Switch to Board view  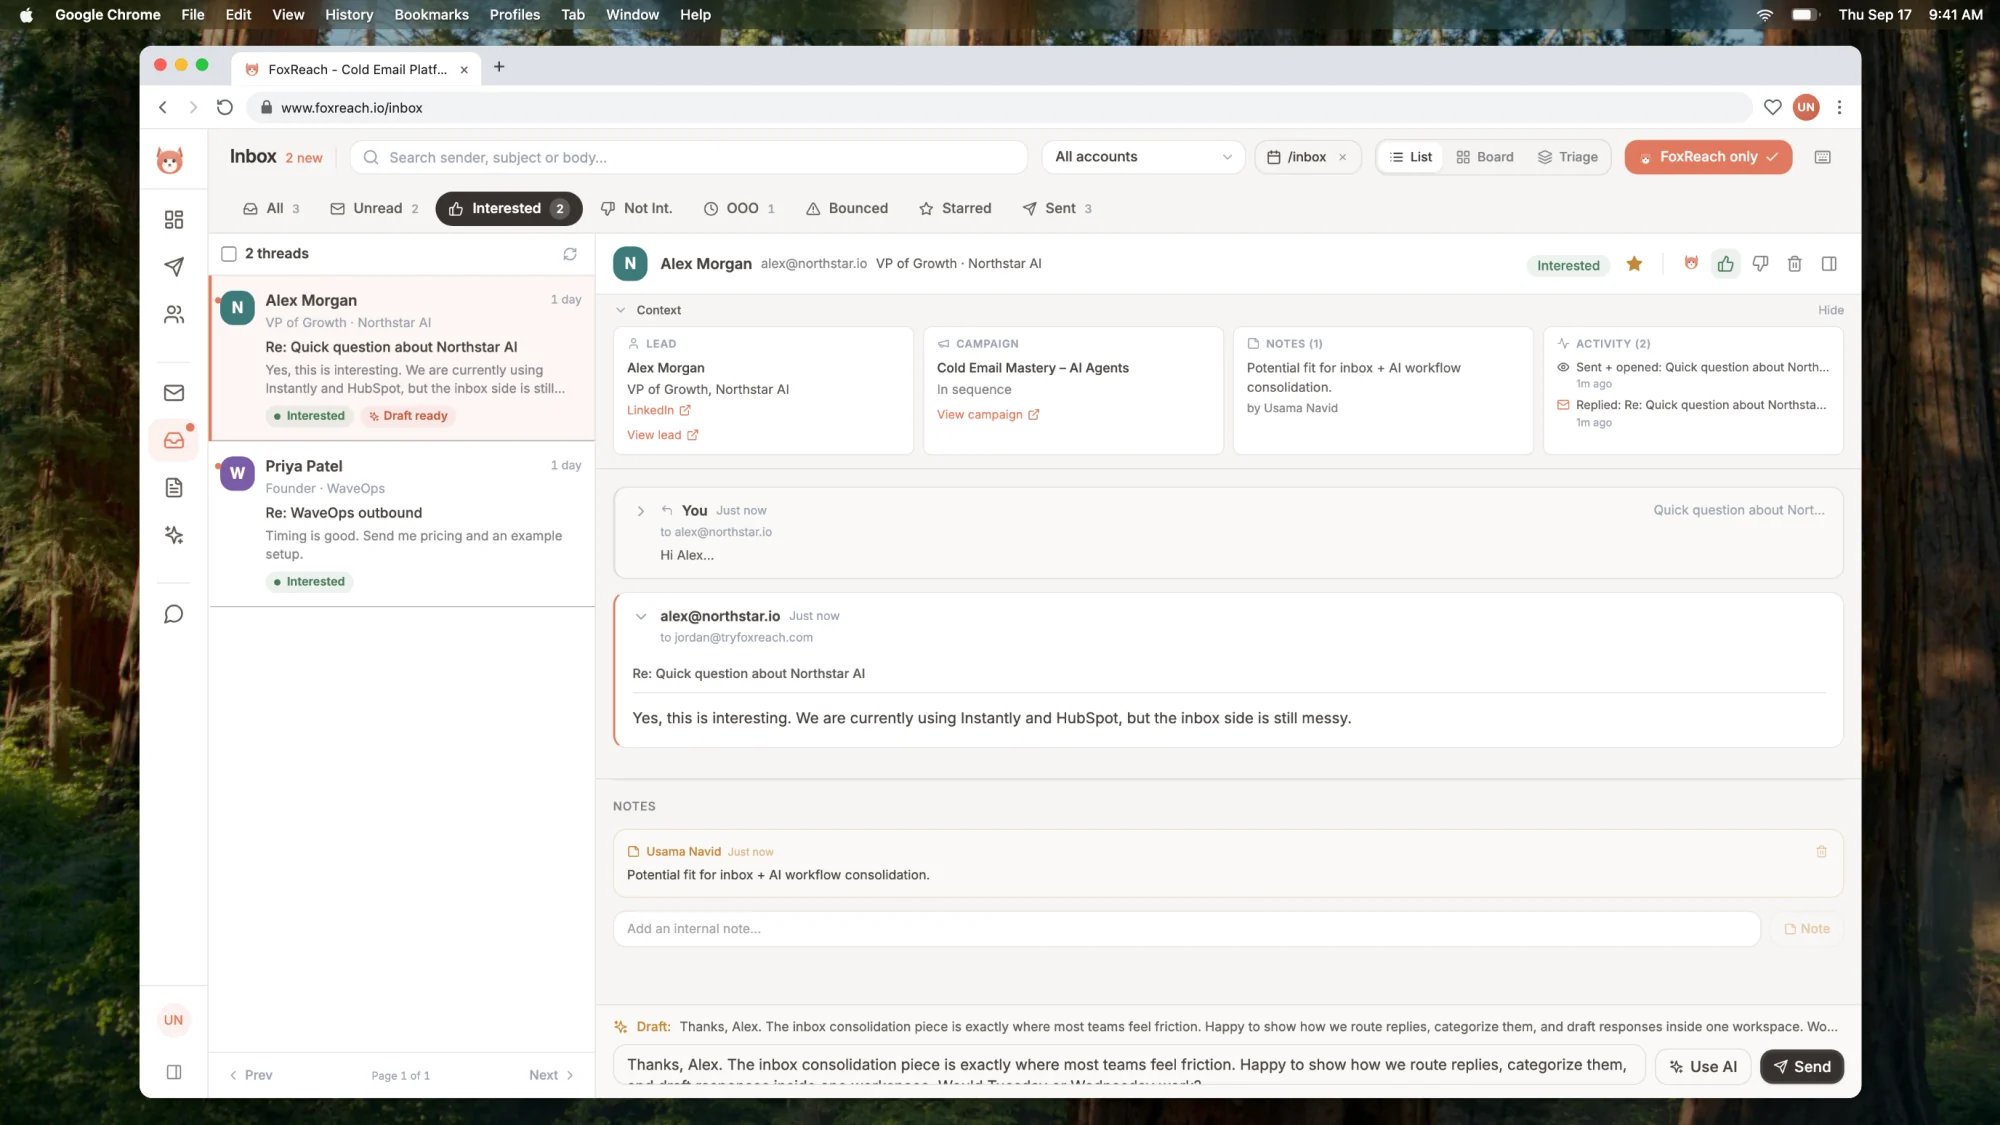[x=1485, y=157]
